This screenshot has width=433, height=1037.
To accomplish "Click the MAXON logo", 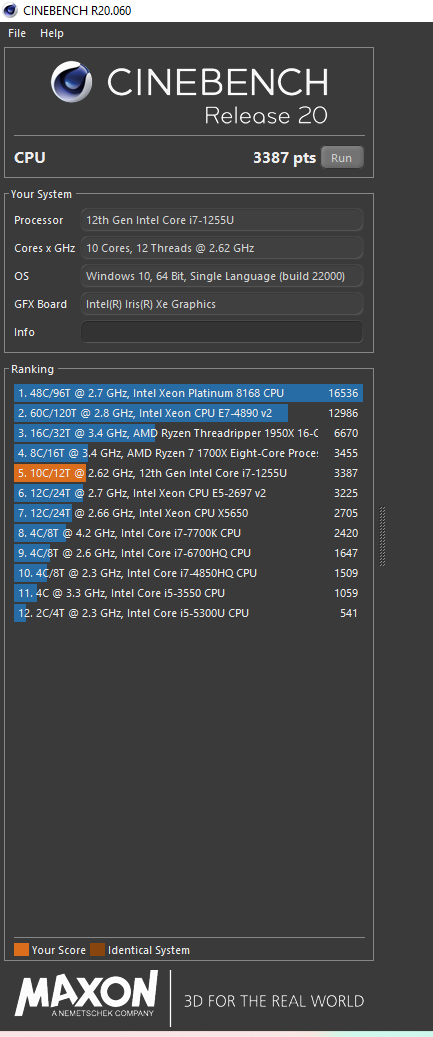I will tap(87, 993).
